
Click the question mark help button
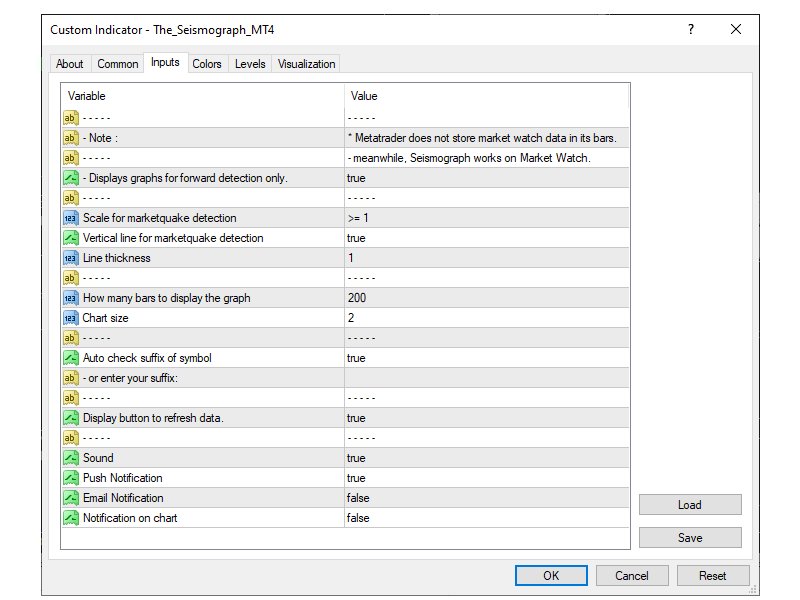(691, 29)
